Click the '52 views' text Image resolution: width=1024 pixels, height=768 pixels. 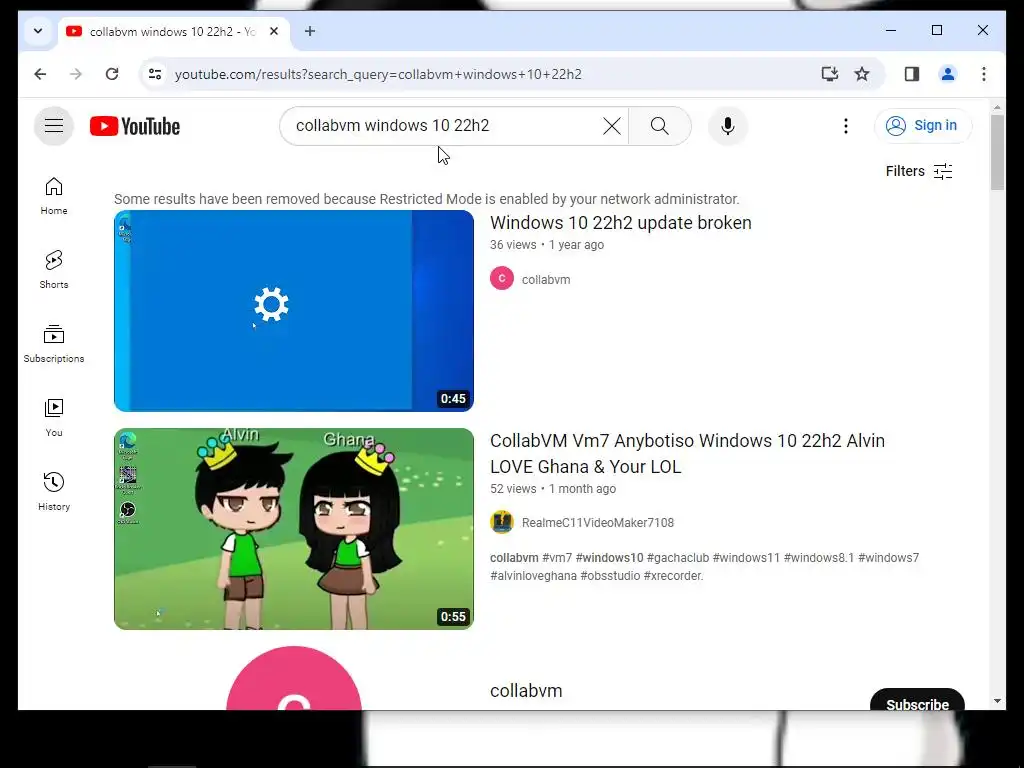[x=513, y=488]
